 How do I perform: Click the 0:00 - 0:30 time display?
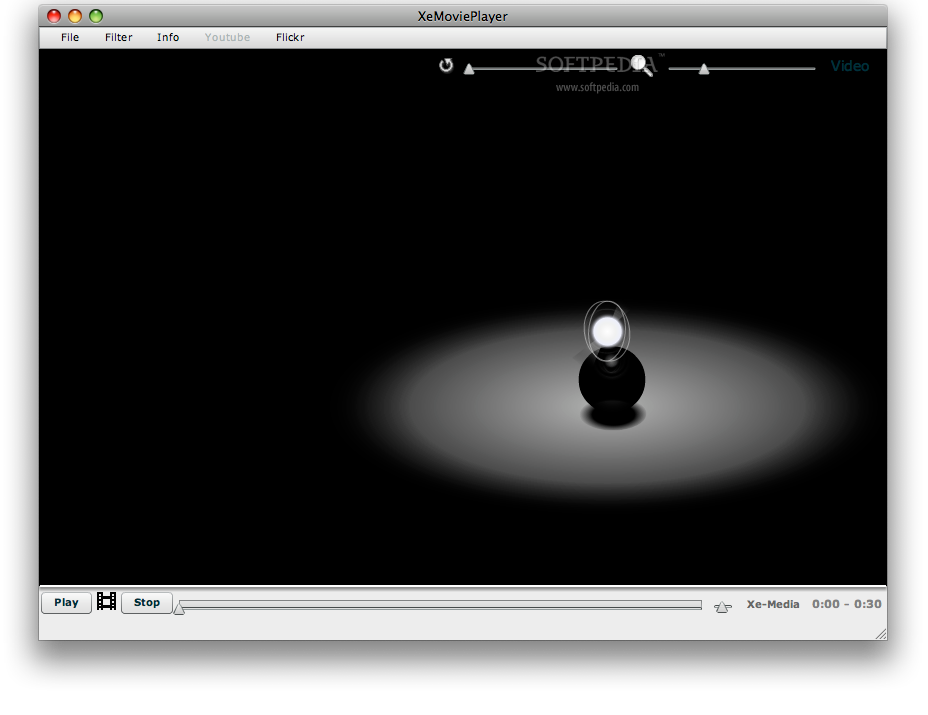(x=847, y=604)
